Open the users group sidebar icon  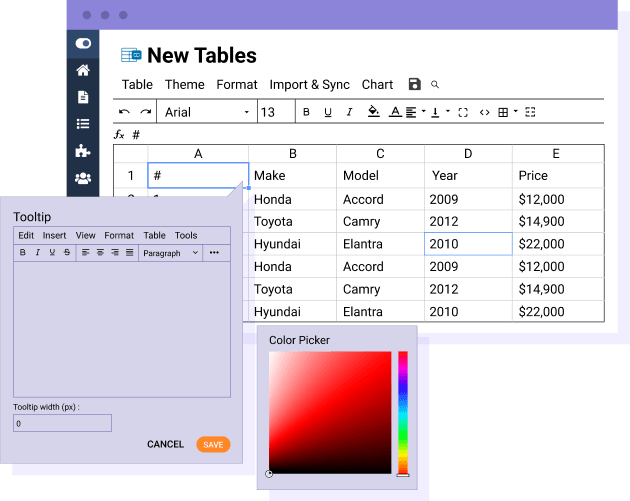point(83,178)
